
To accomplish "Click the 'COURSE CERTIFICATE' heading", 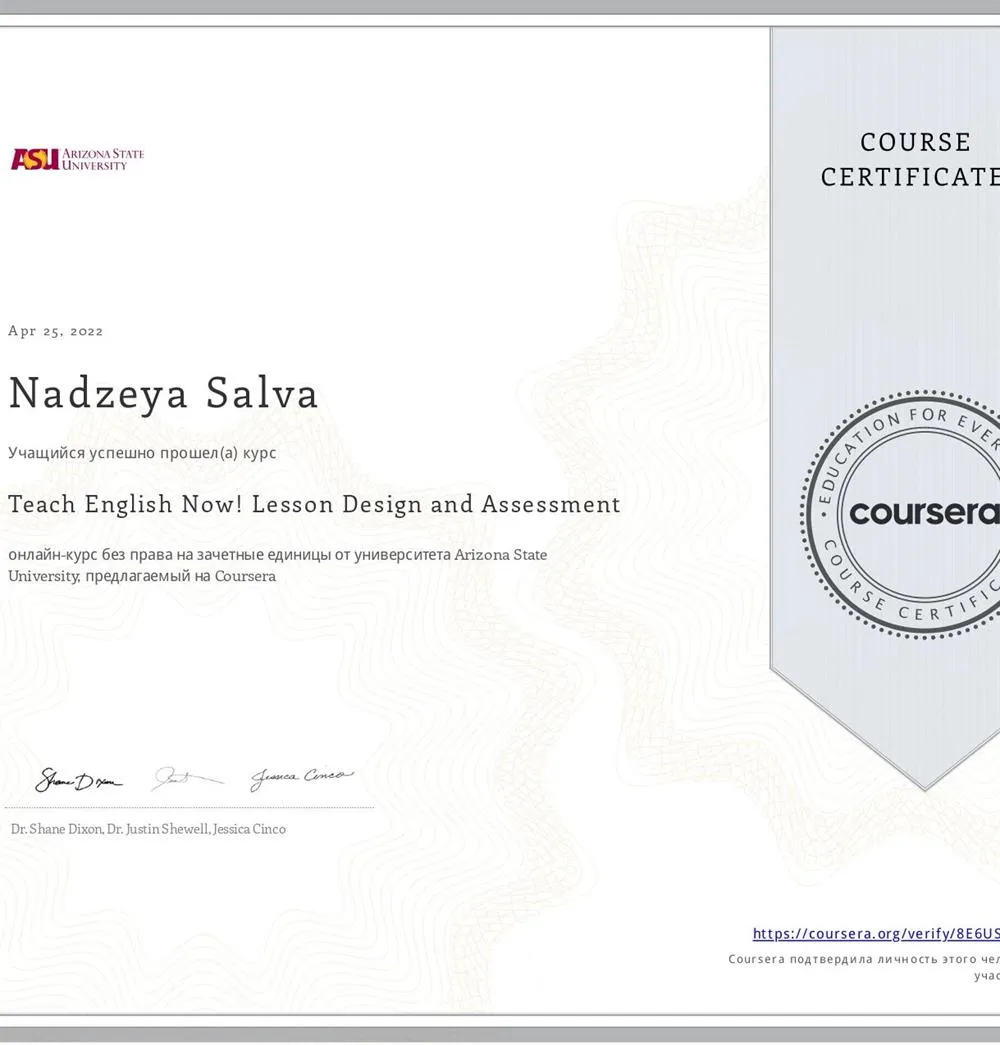I will (910, 159).
